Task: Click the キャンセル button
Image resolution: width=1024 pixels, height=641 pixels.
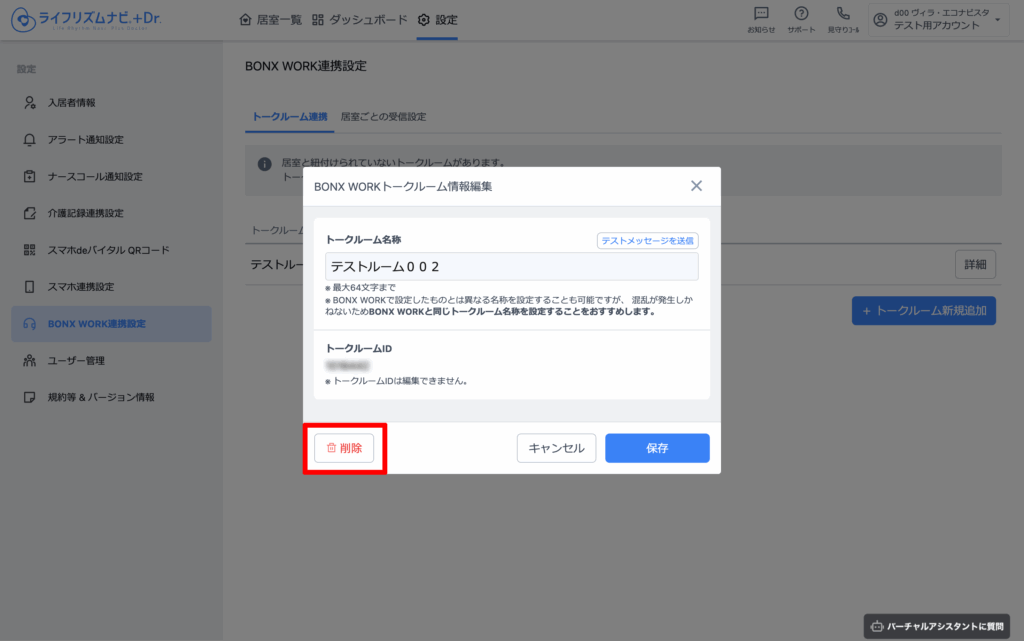Action: (556, 448)
